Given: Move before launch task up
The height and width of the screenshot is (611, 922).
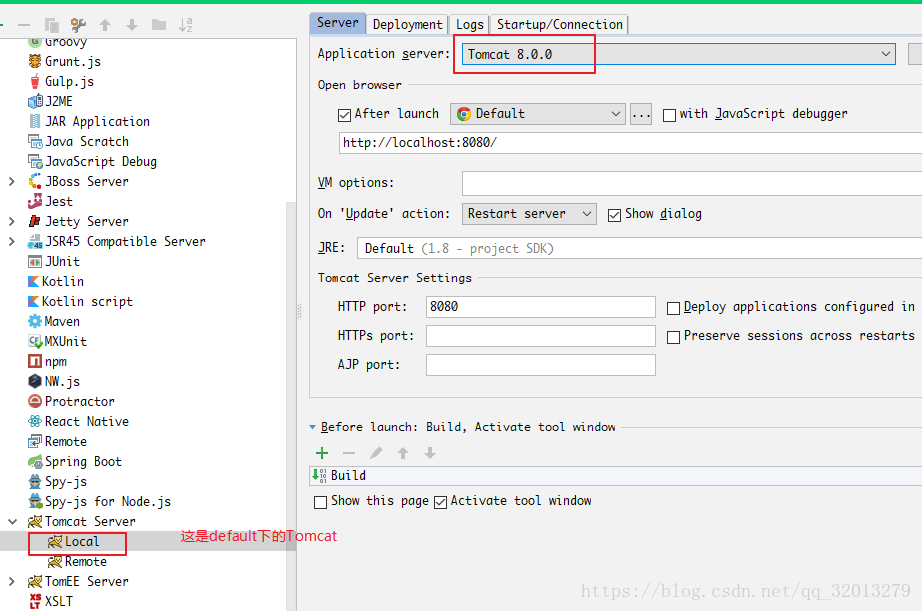Looking at the screenshot, I should click(403, 453).
